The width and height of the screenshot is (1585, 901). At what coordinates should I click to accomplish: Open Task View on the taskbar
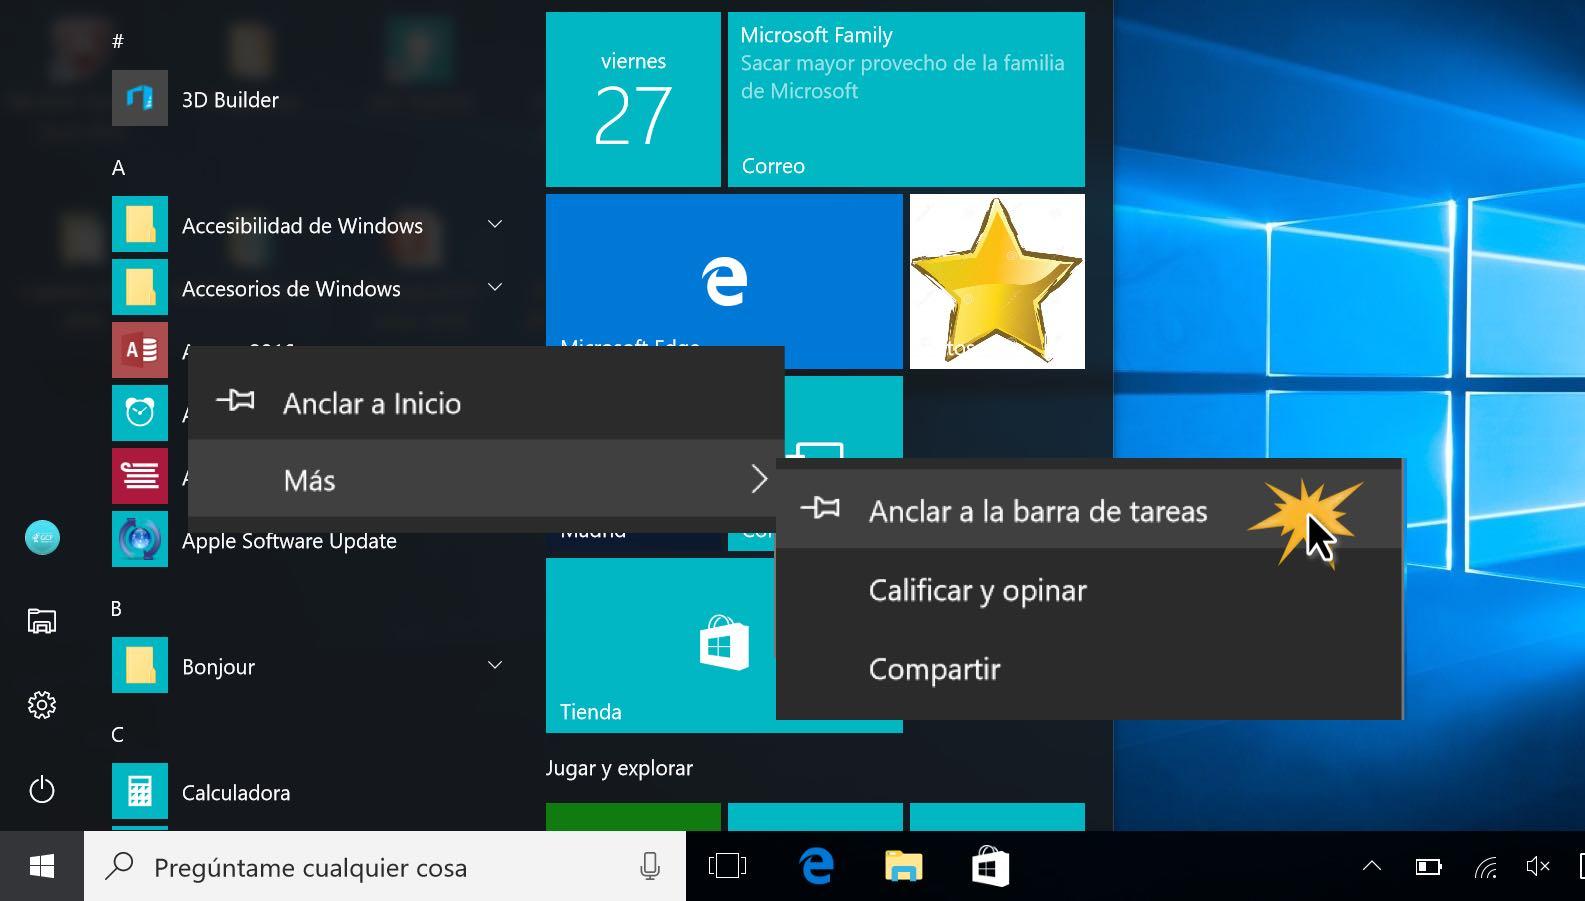[727, 866]
